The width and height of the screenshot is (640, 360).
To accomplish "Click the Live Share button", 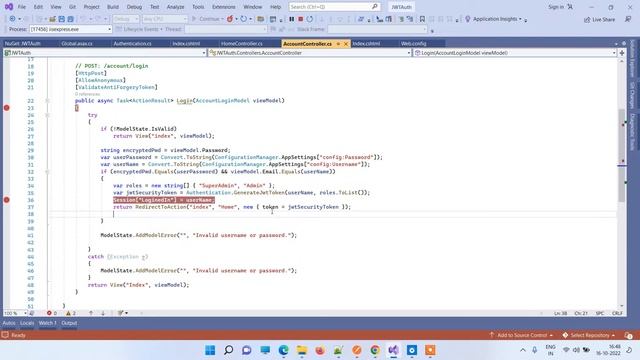I will pos(599,20).
